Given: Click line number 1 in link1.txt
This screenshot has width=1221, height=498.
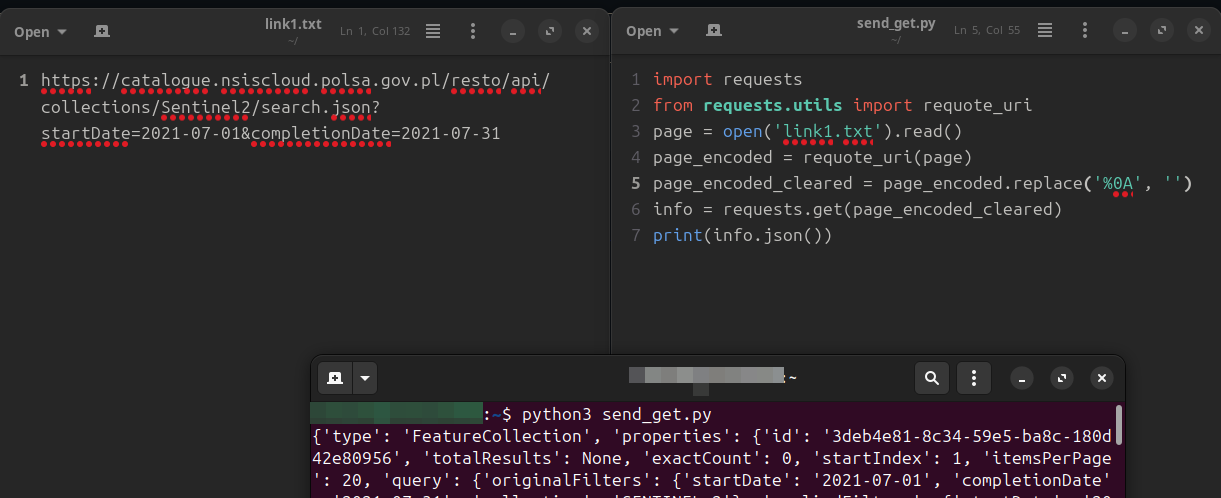Looking at the screenshot, I should click(23, 80).
